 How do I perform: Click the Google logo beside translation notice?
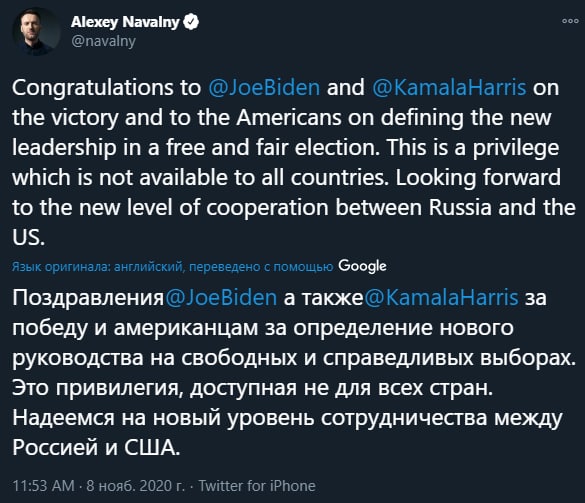[362, 266]
